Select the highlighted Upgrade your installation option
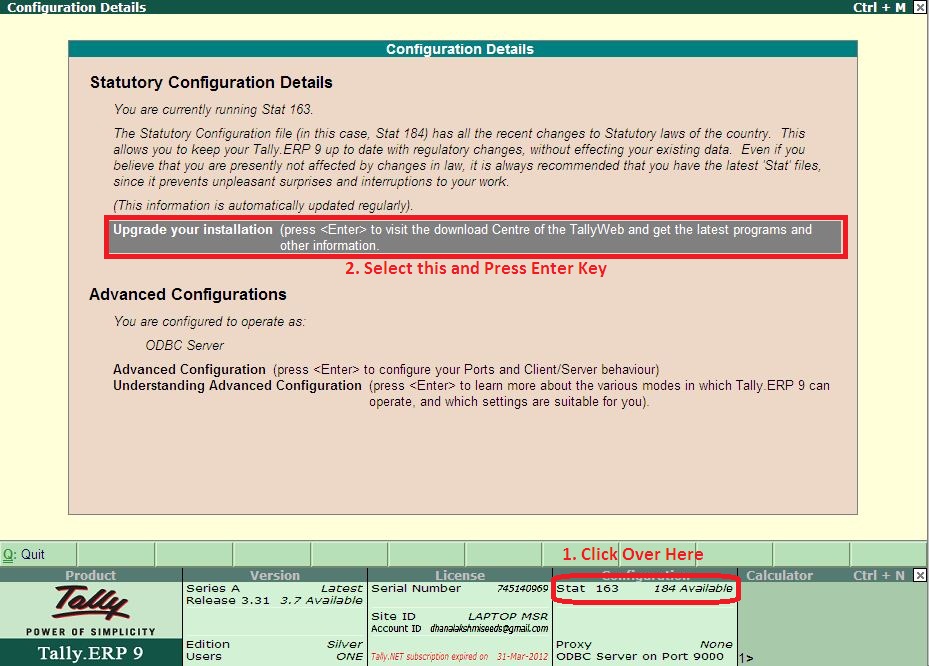 click(x=475, y=237)
